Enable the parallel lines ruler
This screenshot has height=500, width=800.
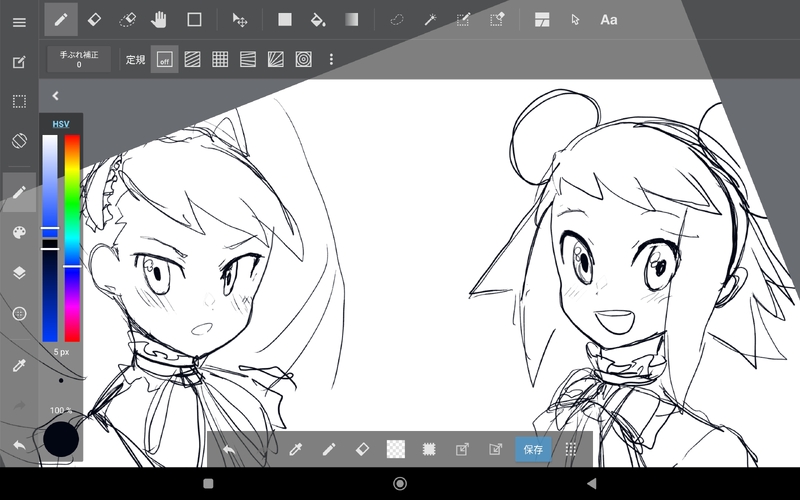point(192,59)
